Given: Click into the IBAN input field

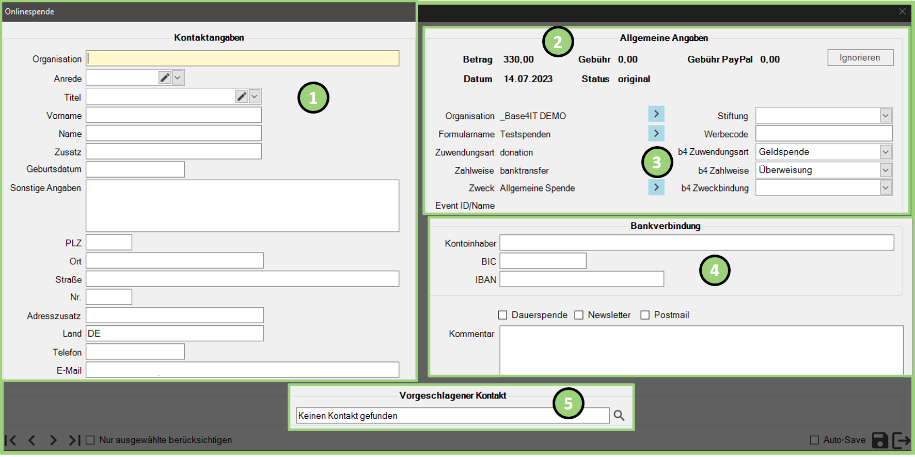Looking at the screenshot, I should pos(581,279).
